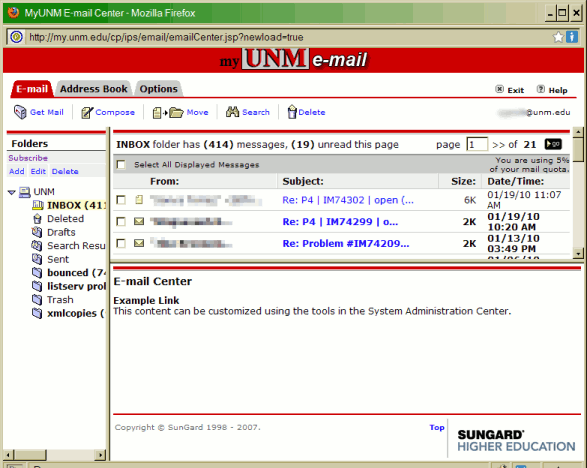Click the blue info icon in address bar
The width and height of the screenshot is (587, 468).
pos(572,37)
